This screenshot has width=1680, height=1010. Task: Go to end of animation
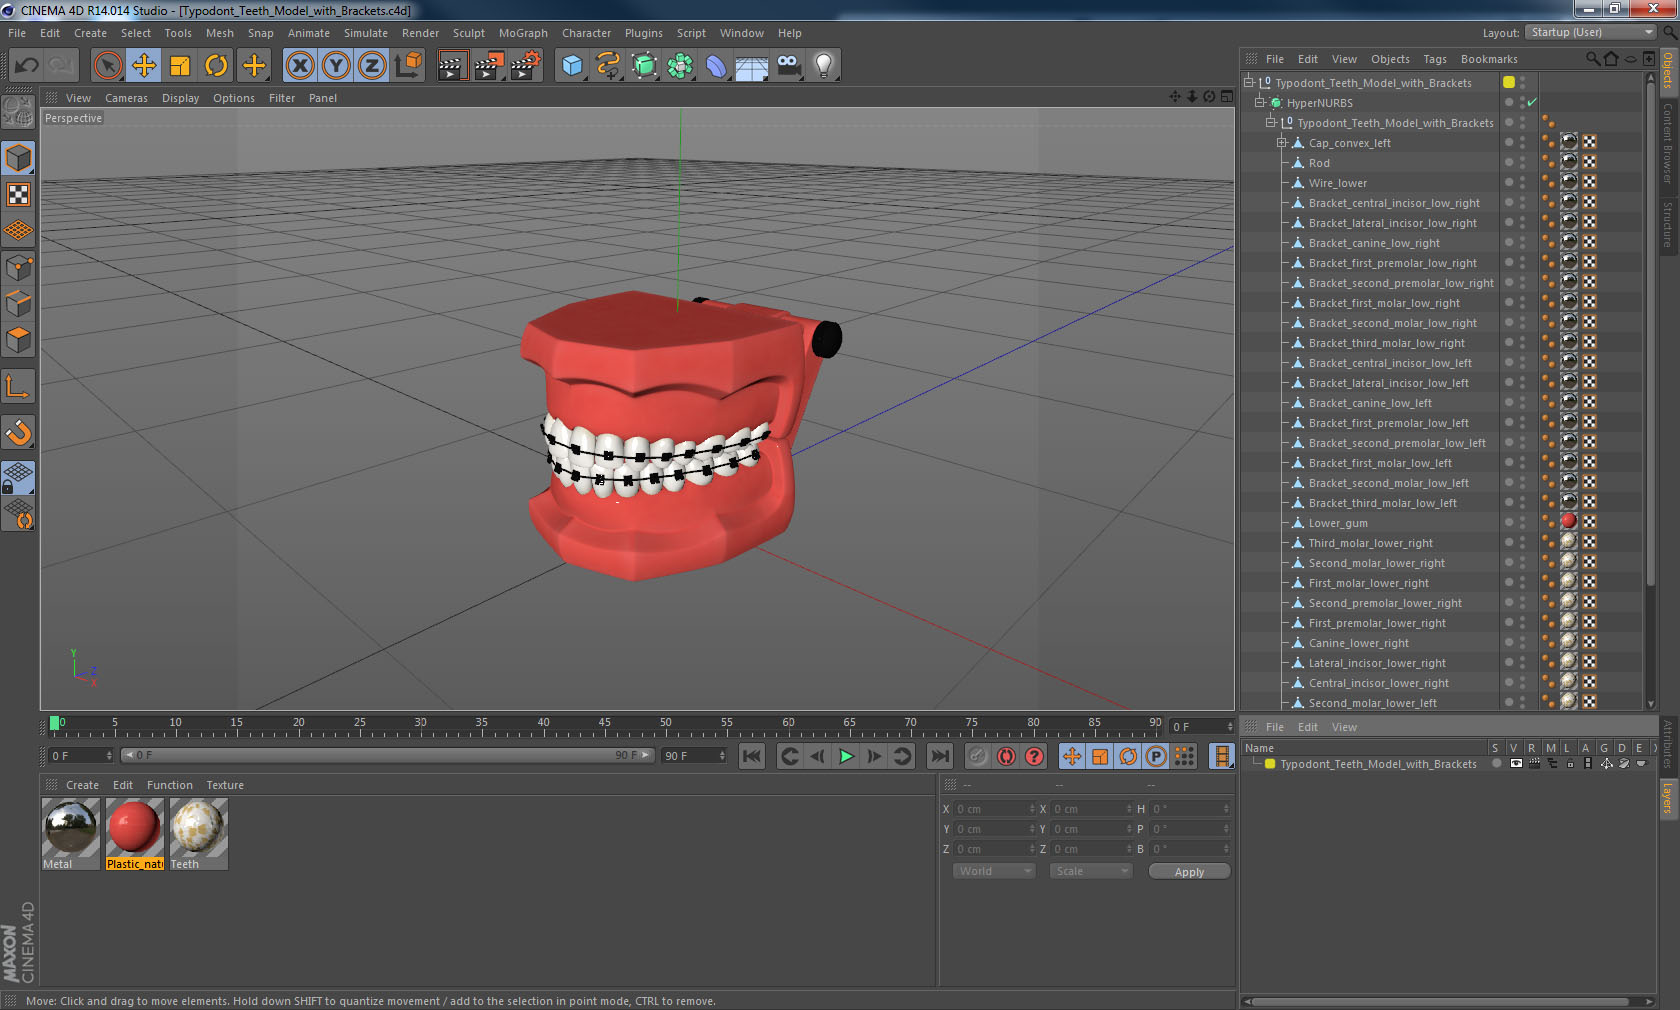940,756
